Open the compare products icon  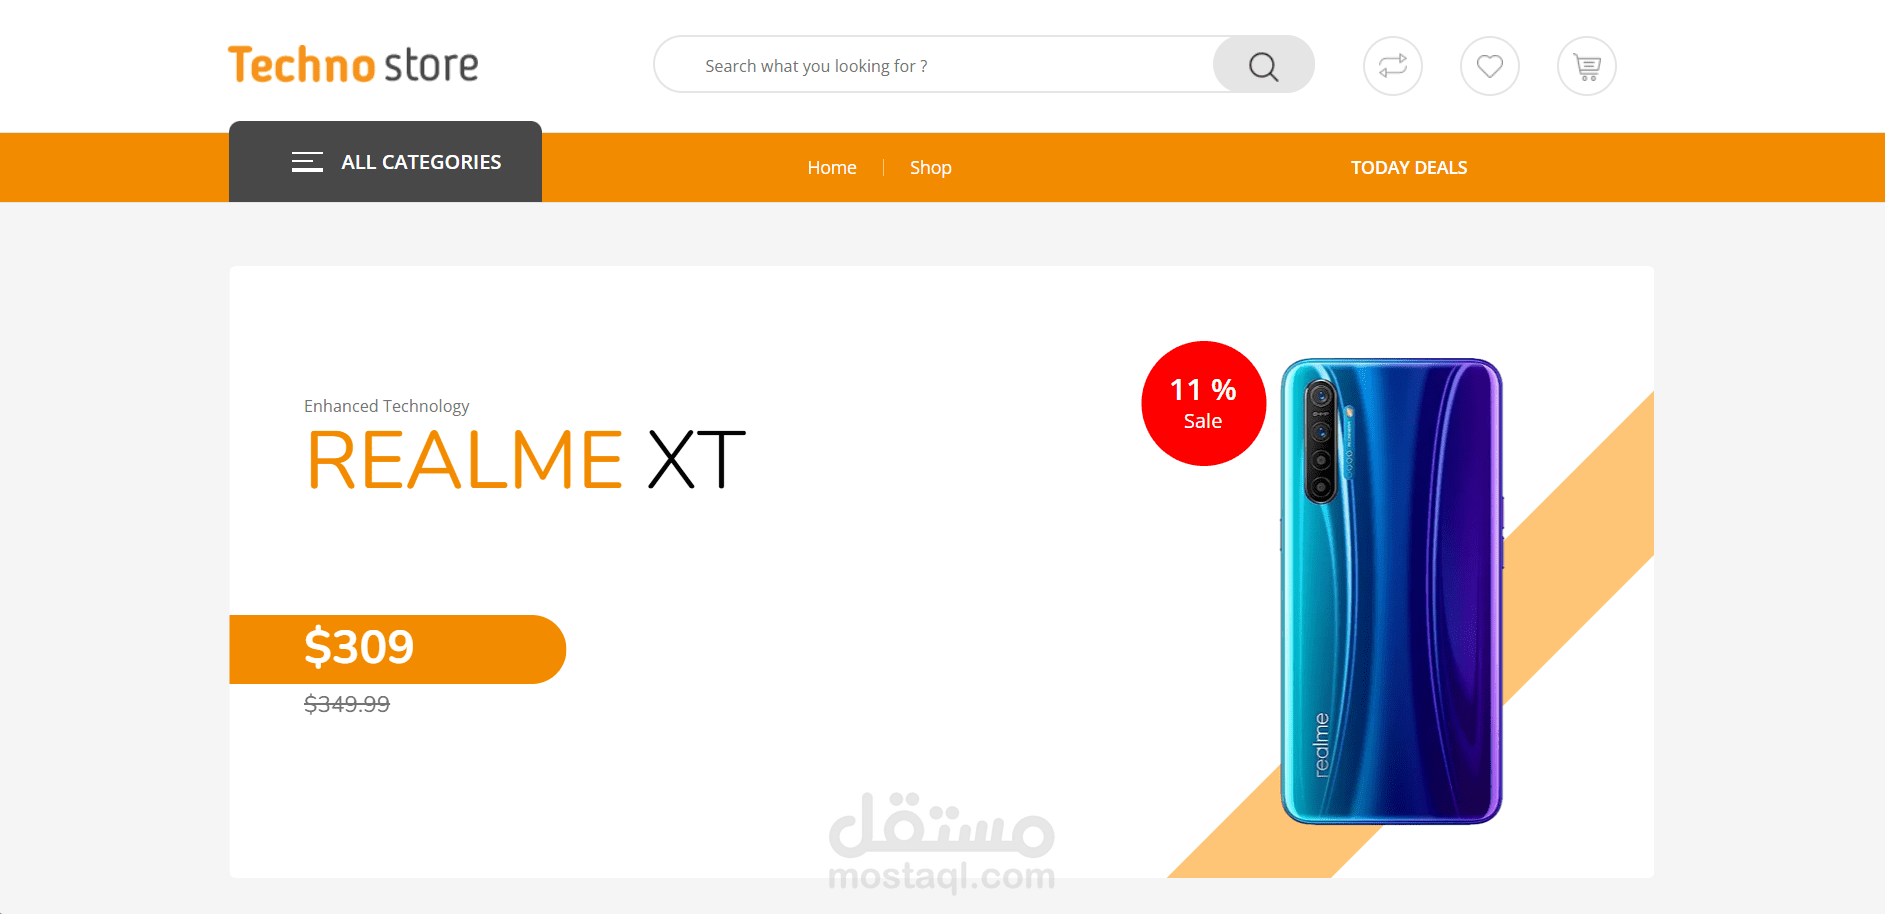click(x=1392, y=66)
